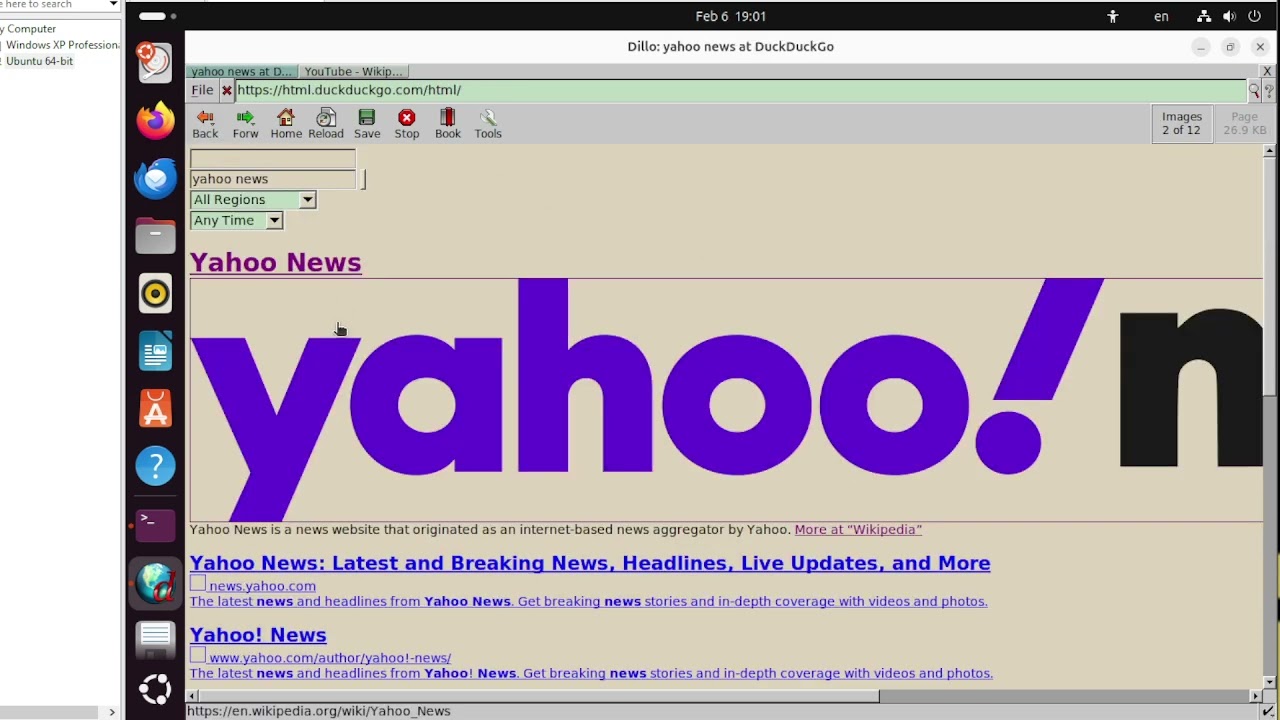This screenshot has width=1280, height=720.
Task: Click the search box containing "yahoo news"
Action: pyautogui.click(x=273, y=179)
